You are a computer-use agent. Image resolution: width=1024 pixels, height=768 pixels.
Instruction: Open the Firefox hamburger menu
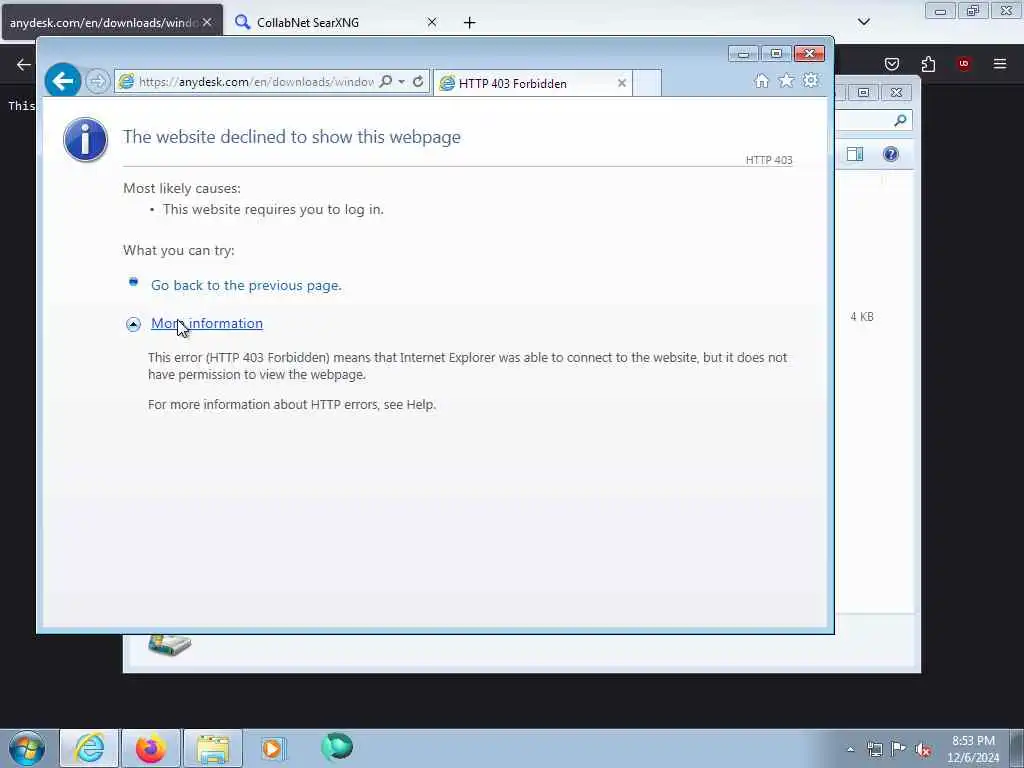999,64
